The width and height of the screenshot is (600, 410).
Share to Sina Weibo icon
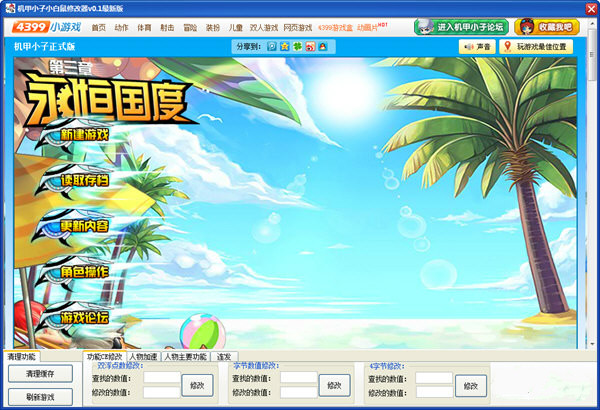coord(310,47)
